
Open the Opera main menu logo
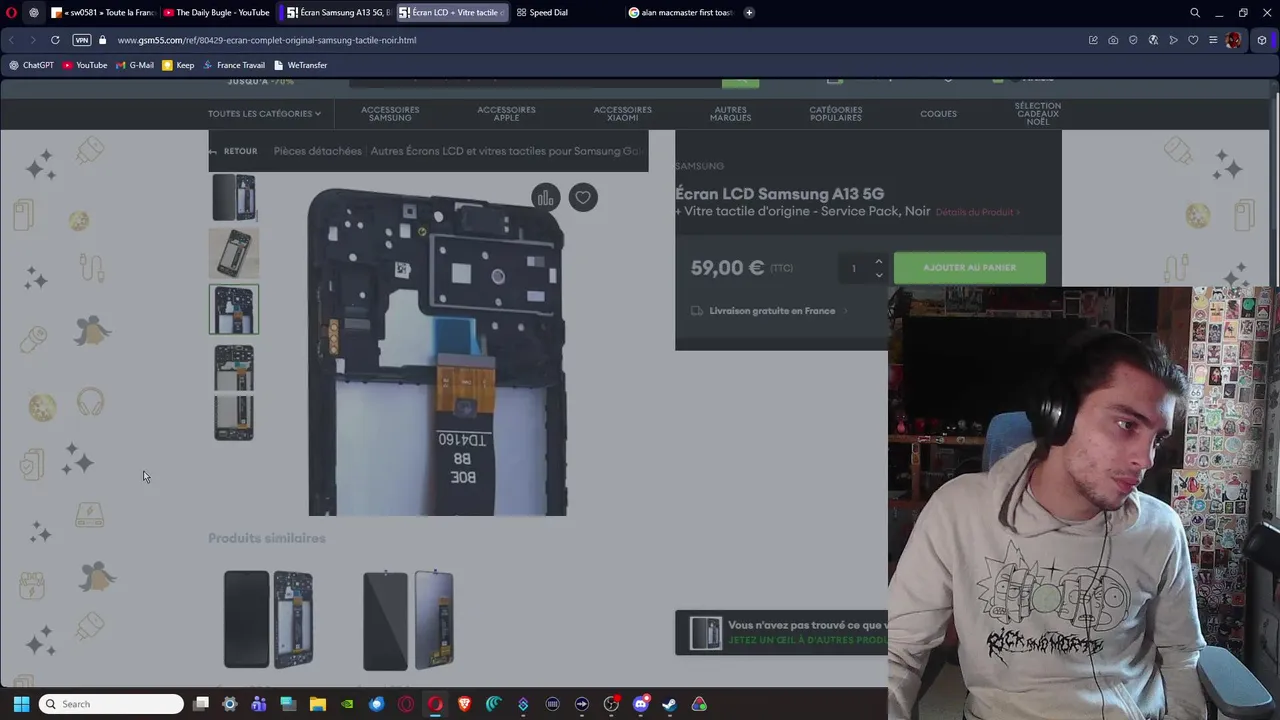tap(11, 12)
